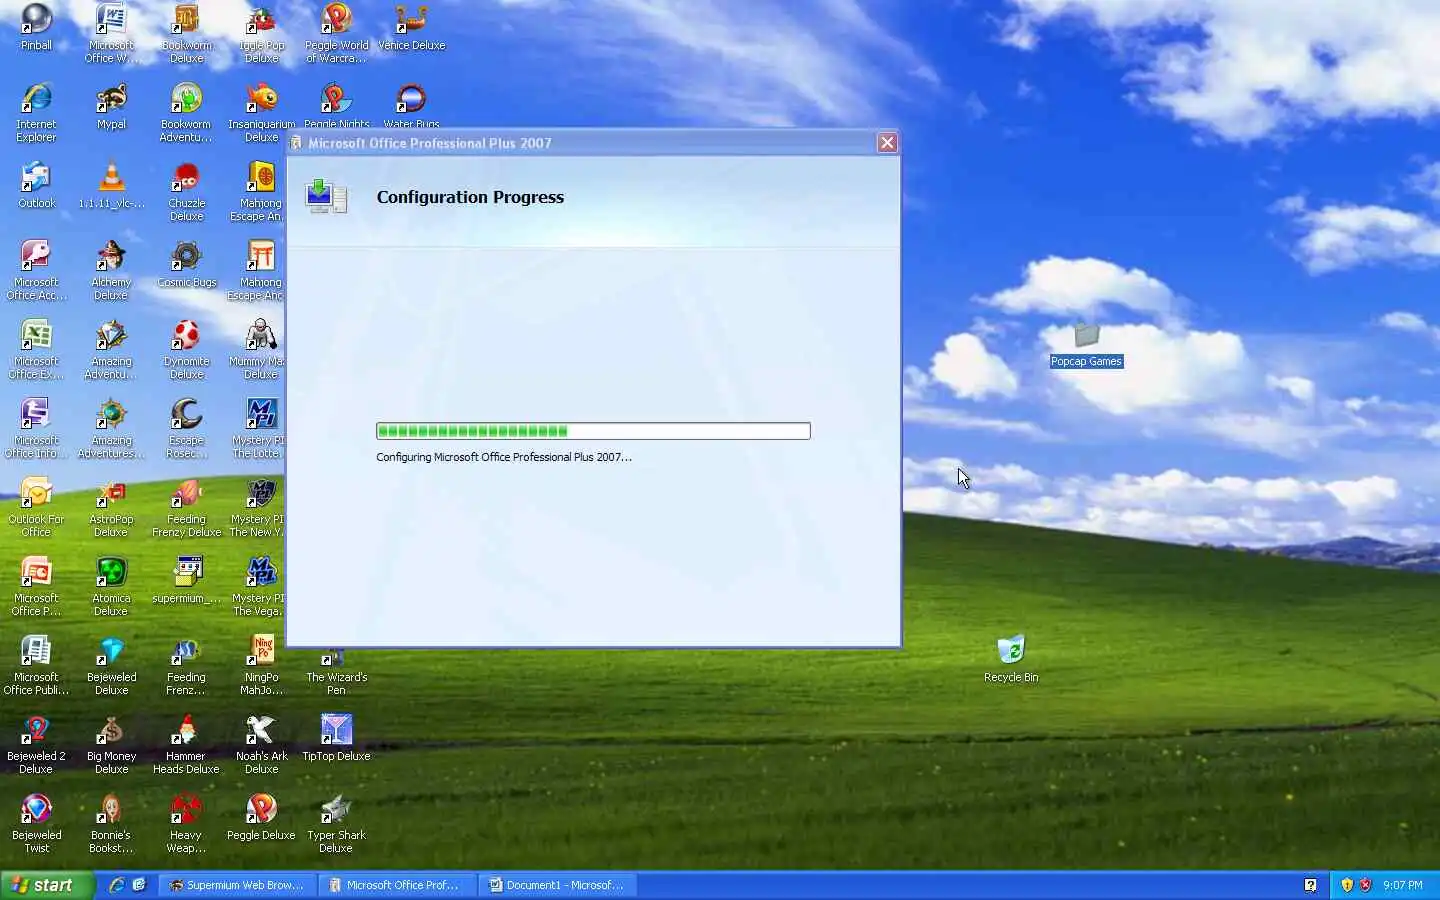The height and width of the screenshot is (900, 1440).
Task: Close the Office Professional Plus 2007 dialog
Action: [887, 143]
